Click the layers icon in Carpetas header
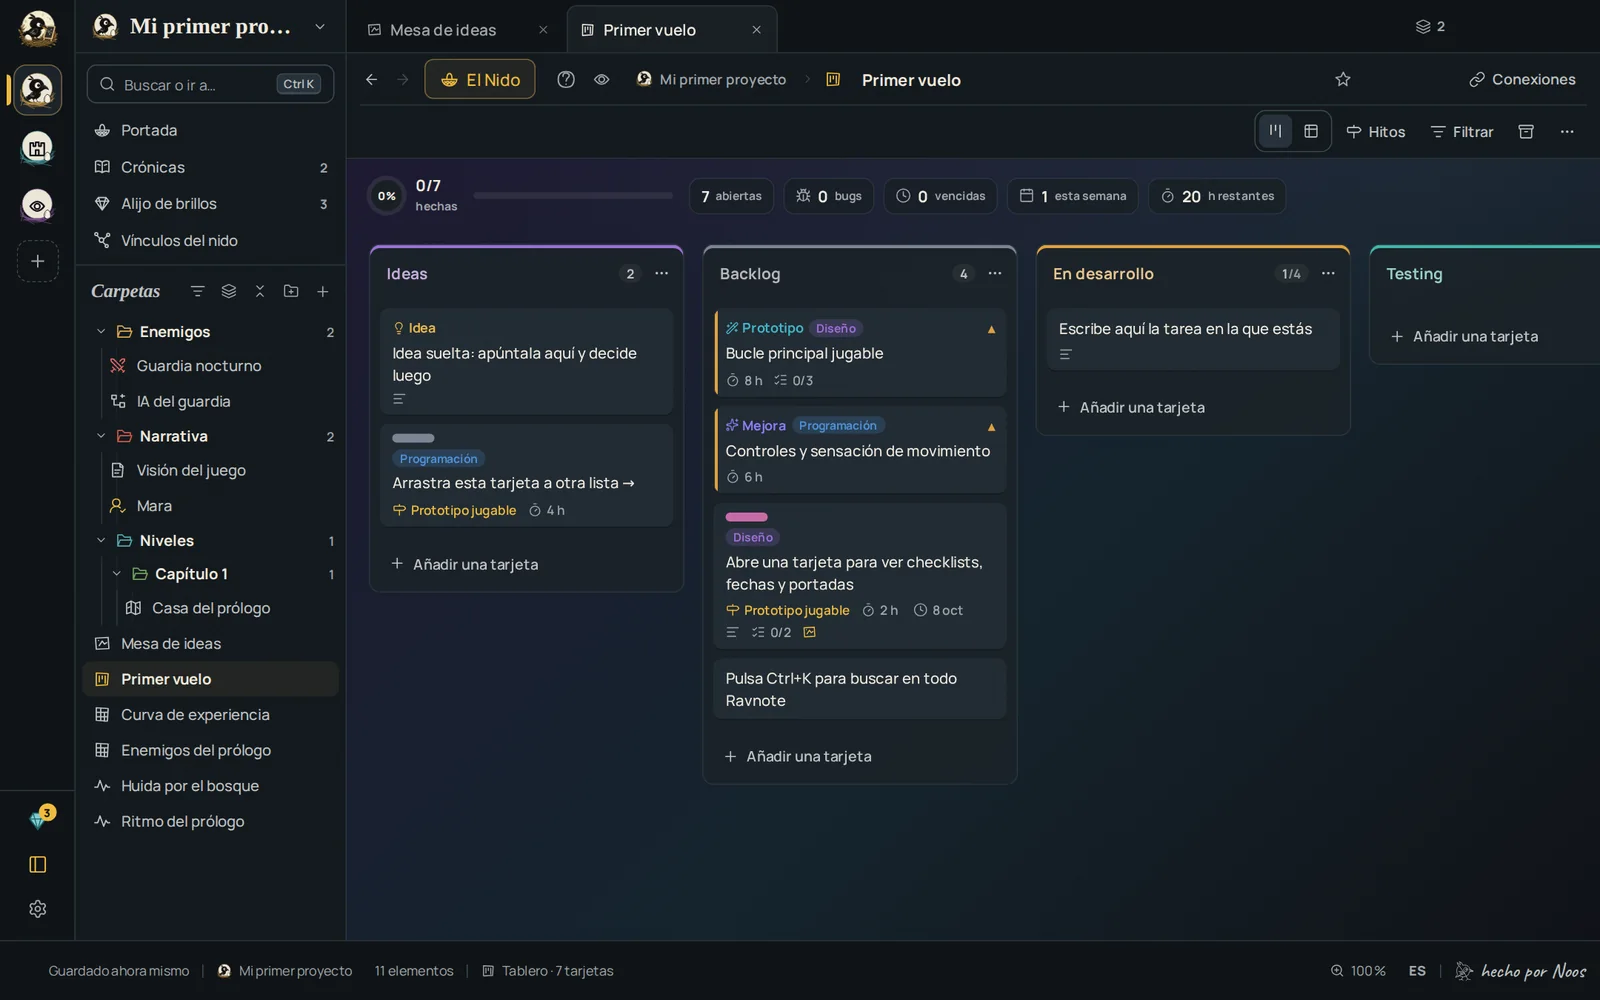The image size is (1600, 1000). pos(229,291)
